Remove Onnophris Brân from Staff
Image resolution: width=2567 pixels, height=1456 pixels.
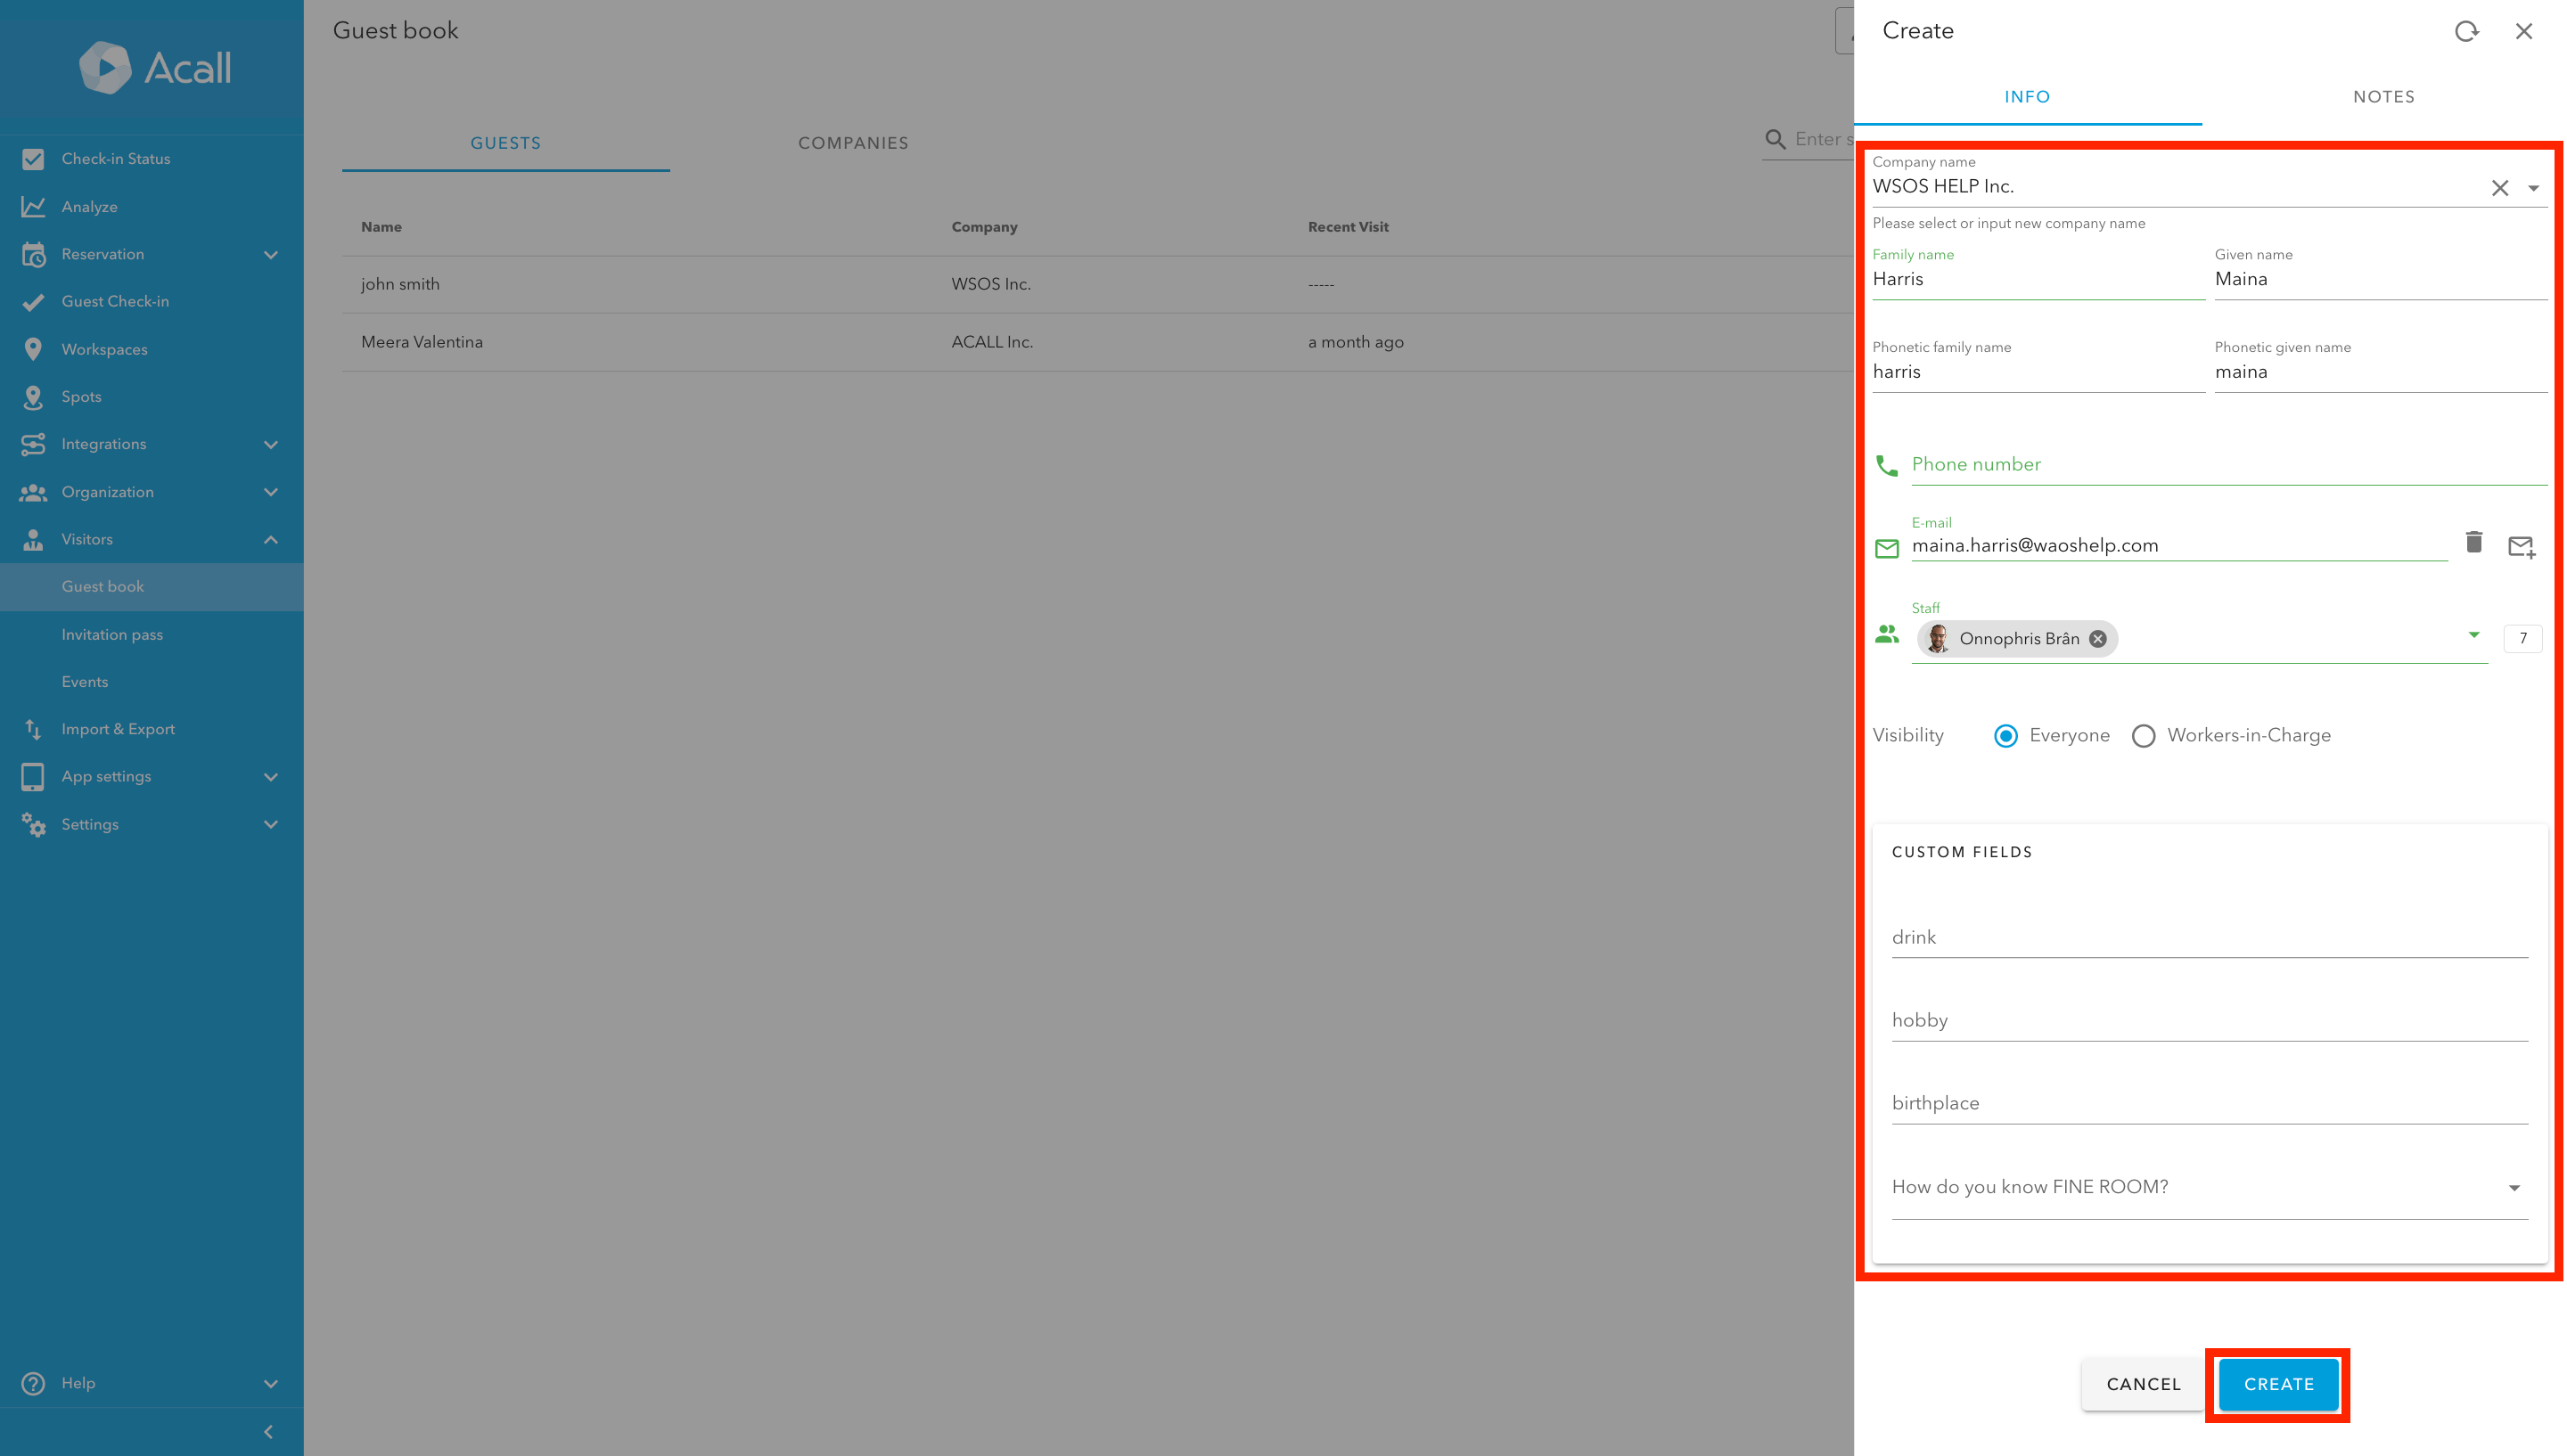[x=2098, y=639]
